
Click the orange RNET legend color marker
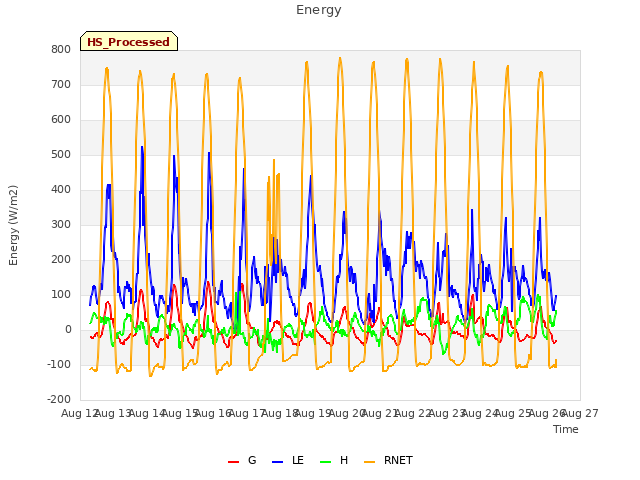369,462
